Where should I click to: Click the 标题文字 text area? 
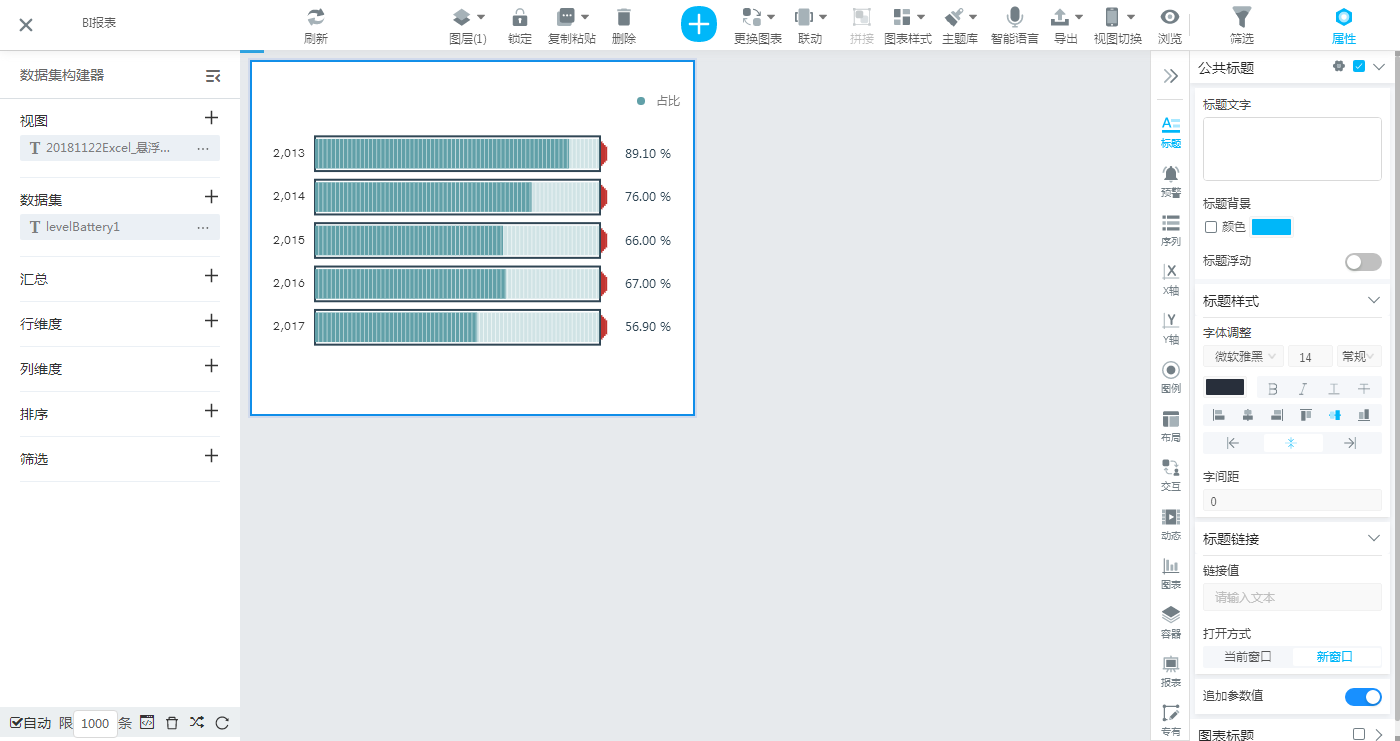click(1292, 149)
